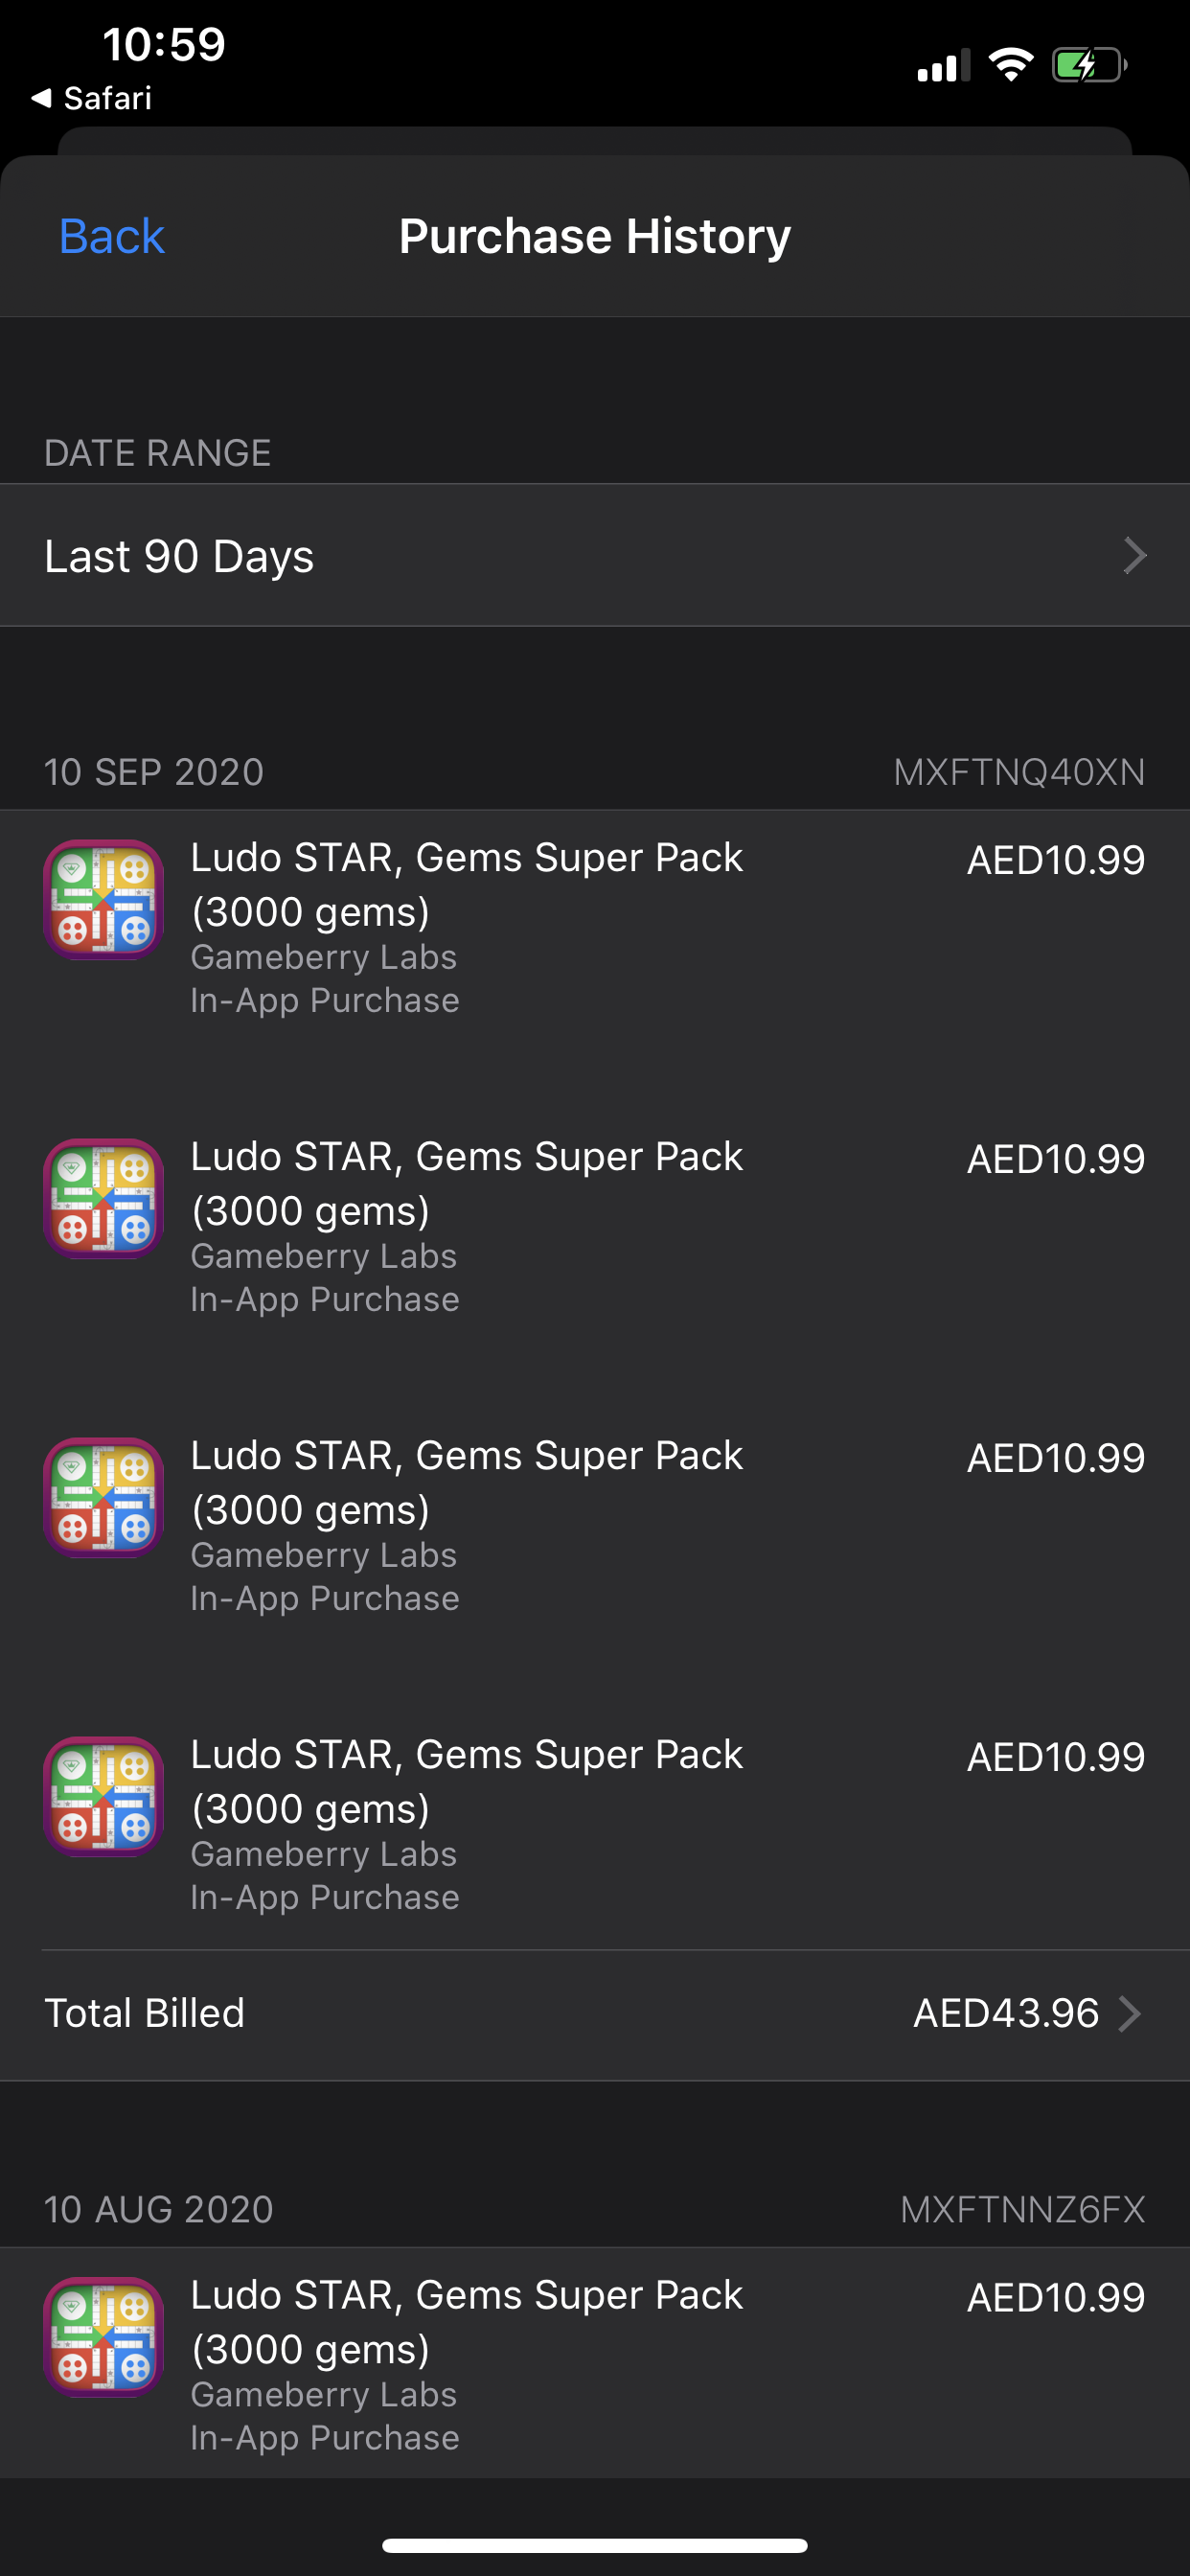Tap the second Ludo STAR app icon
Viewport: 1190px width, 2576px height.
click(103, 1198)
